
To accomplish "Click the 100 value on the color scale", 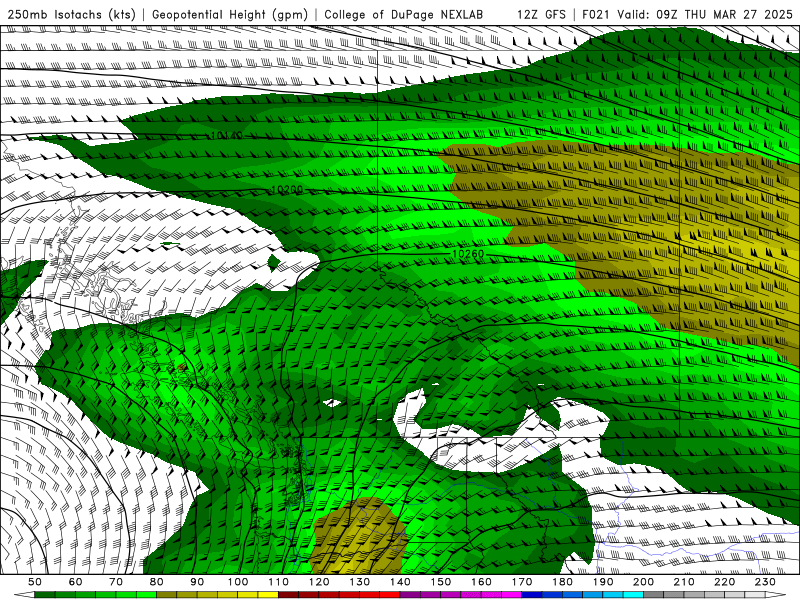I will (x=238, y=582).
